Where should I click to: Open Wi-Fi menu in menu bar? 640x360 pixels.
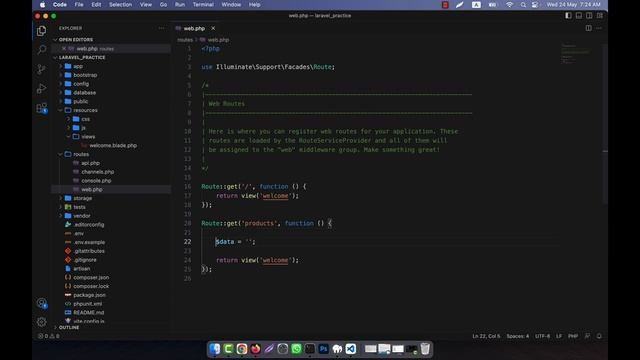coord(509,5)
